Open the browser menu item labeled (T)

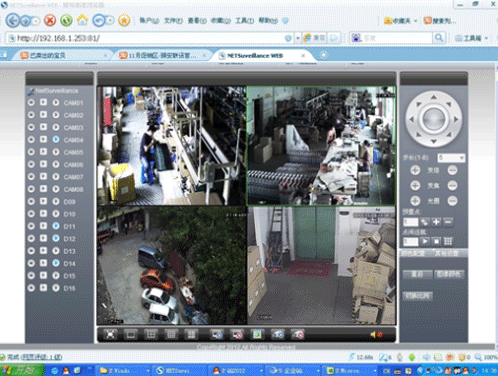click(244, 21)
